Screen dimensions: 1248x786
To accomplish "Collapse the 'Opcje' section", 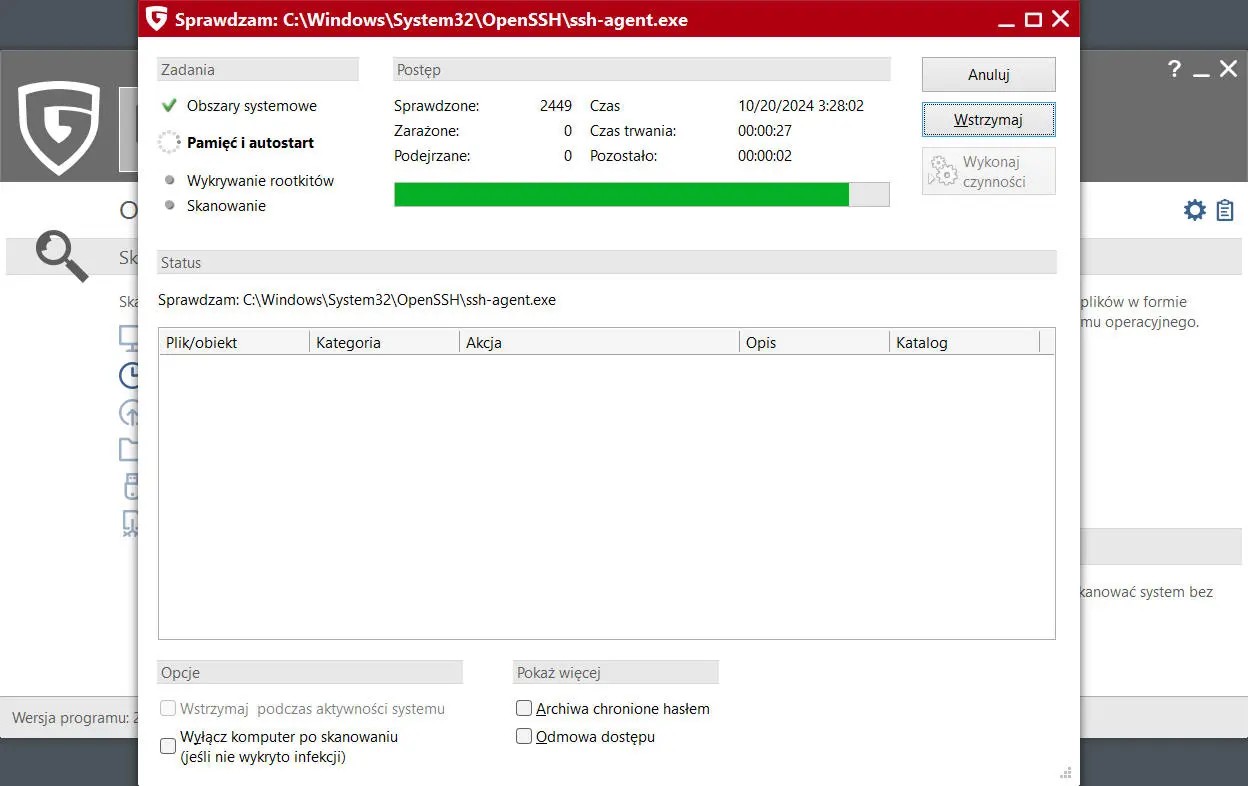I will (309, 671).
